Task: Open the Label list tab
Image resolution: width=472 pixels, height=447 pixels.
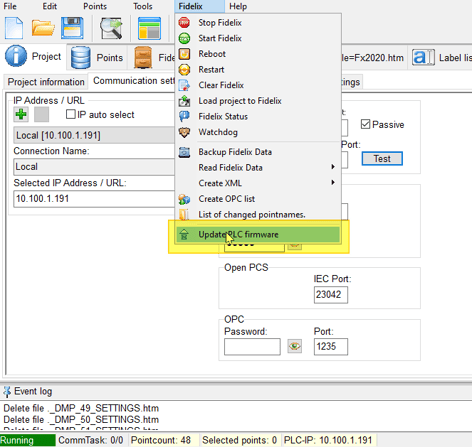Action: (441, 58)
